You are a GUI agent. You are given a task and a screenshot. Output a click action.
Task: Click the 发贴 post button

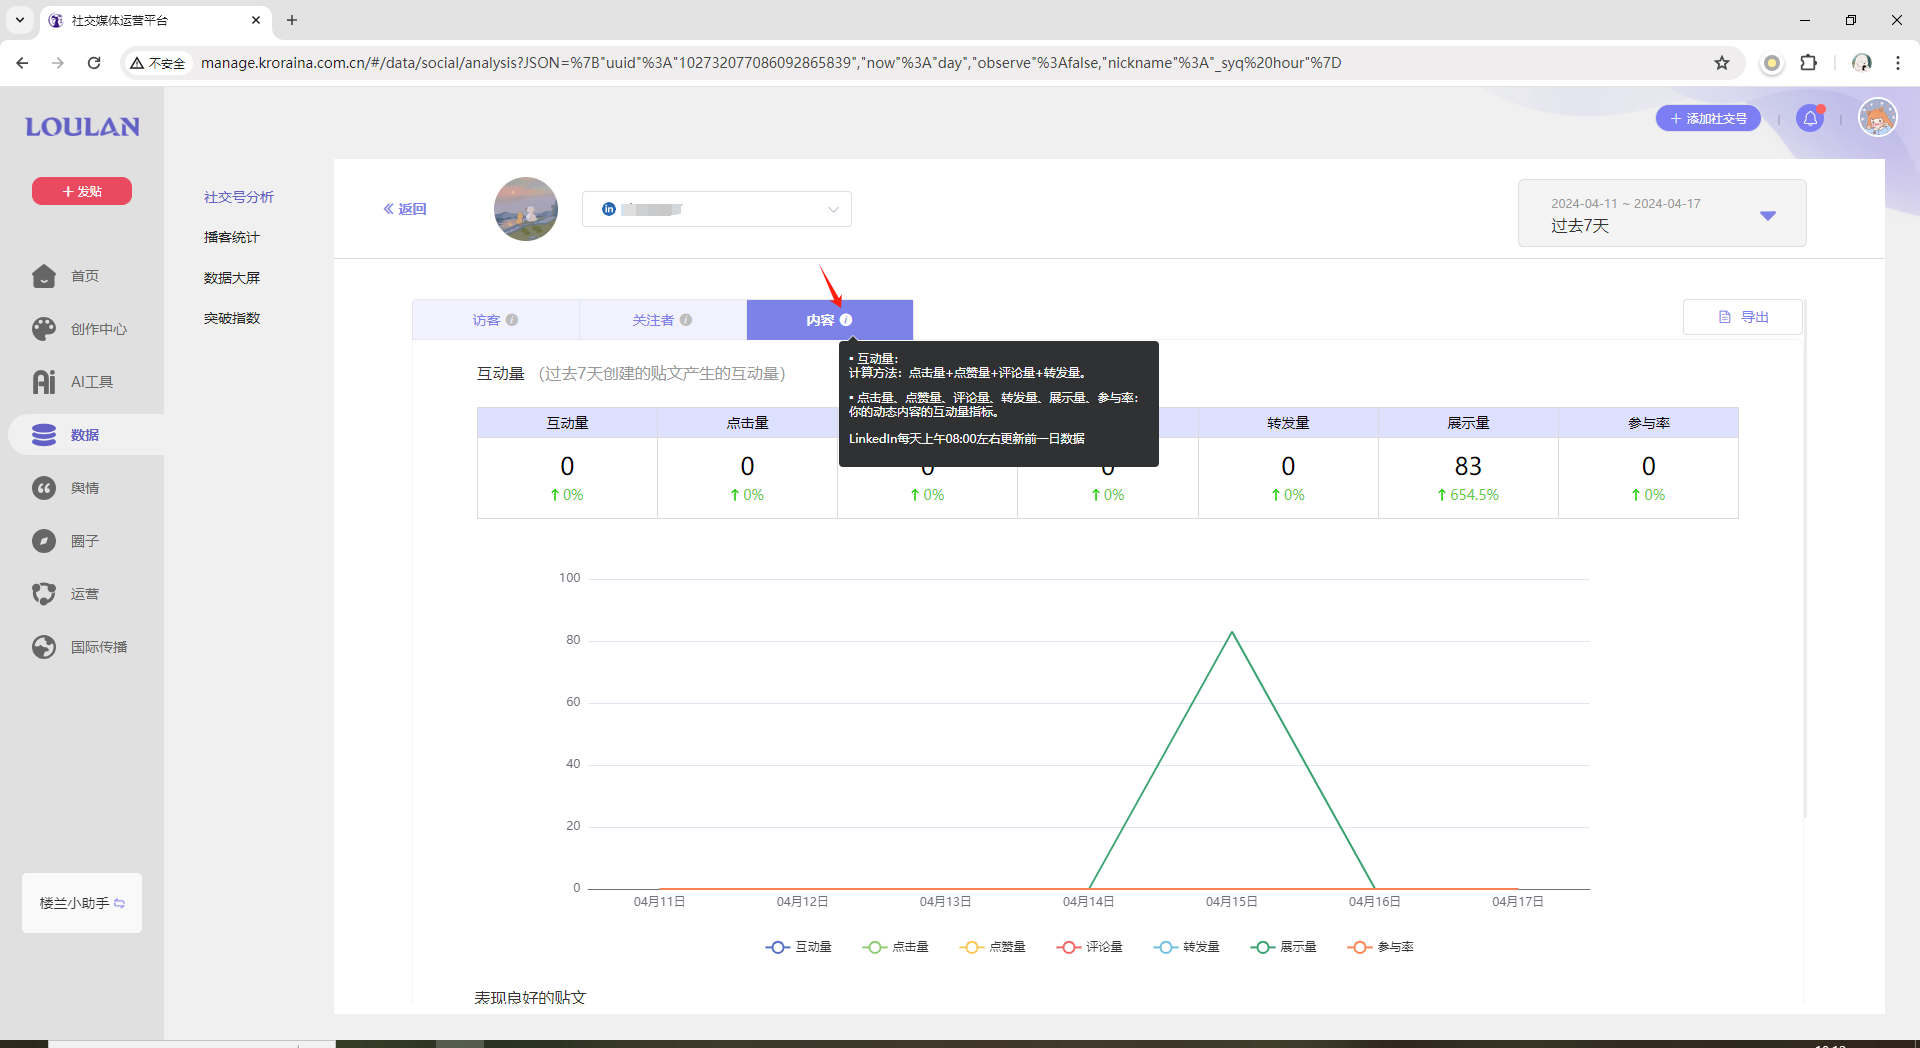82,191
